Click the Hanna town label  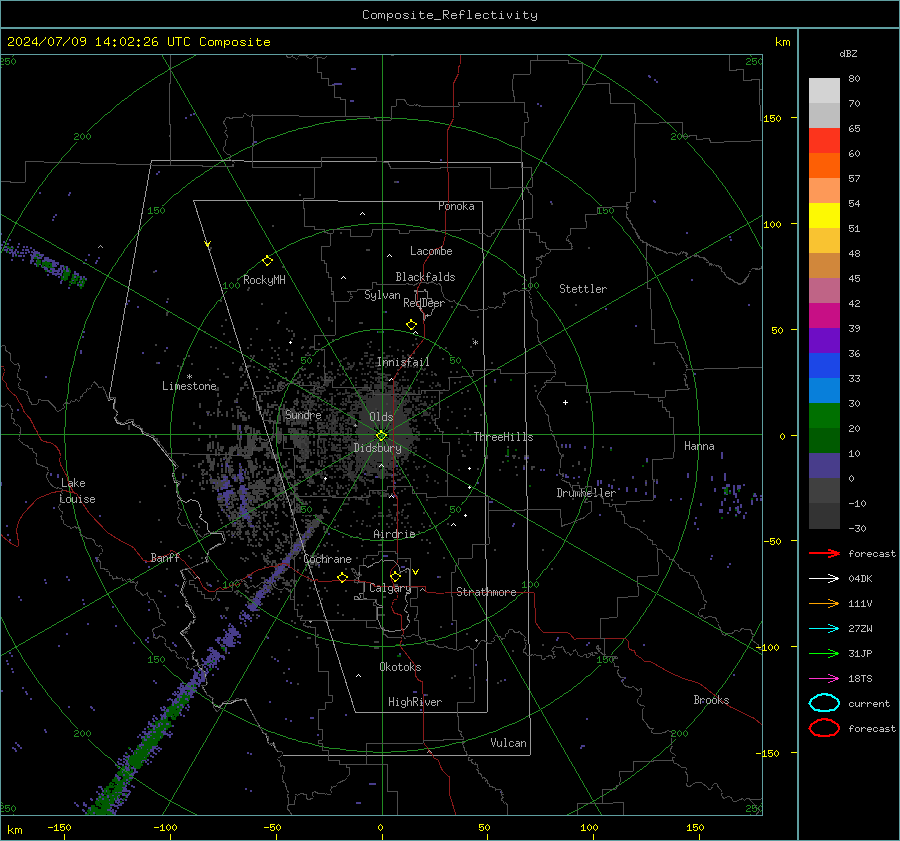(x=699, y=446)
